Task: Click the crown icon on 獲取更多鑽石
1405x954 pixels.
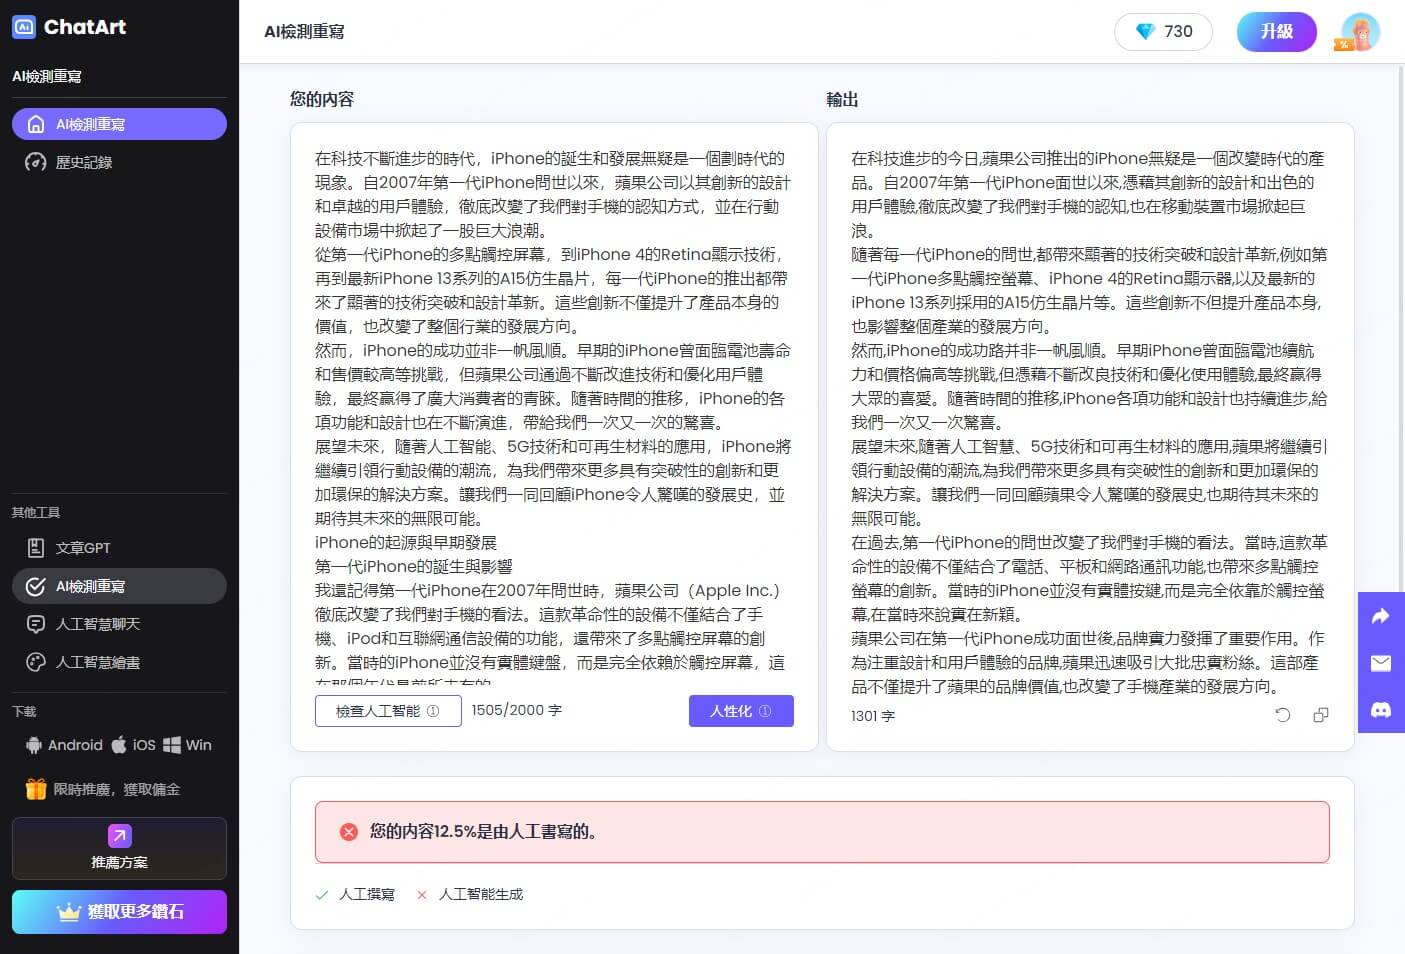Action: coord(68,912)
